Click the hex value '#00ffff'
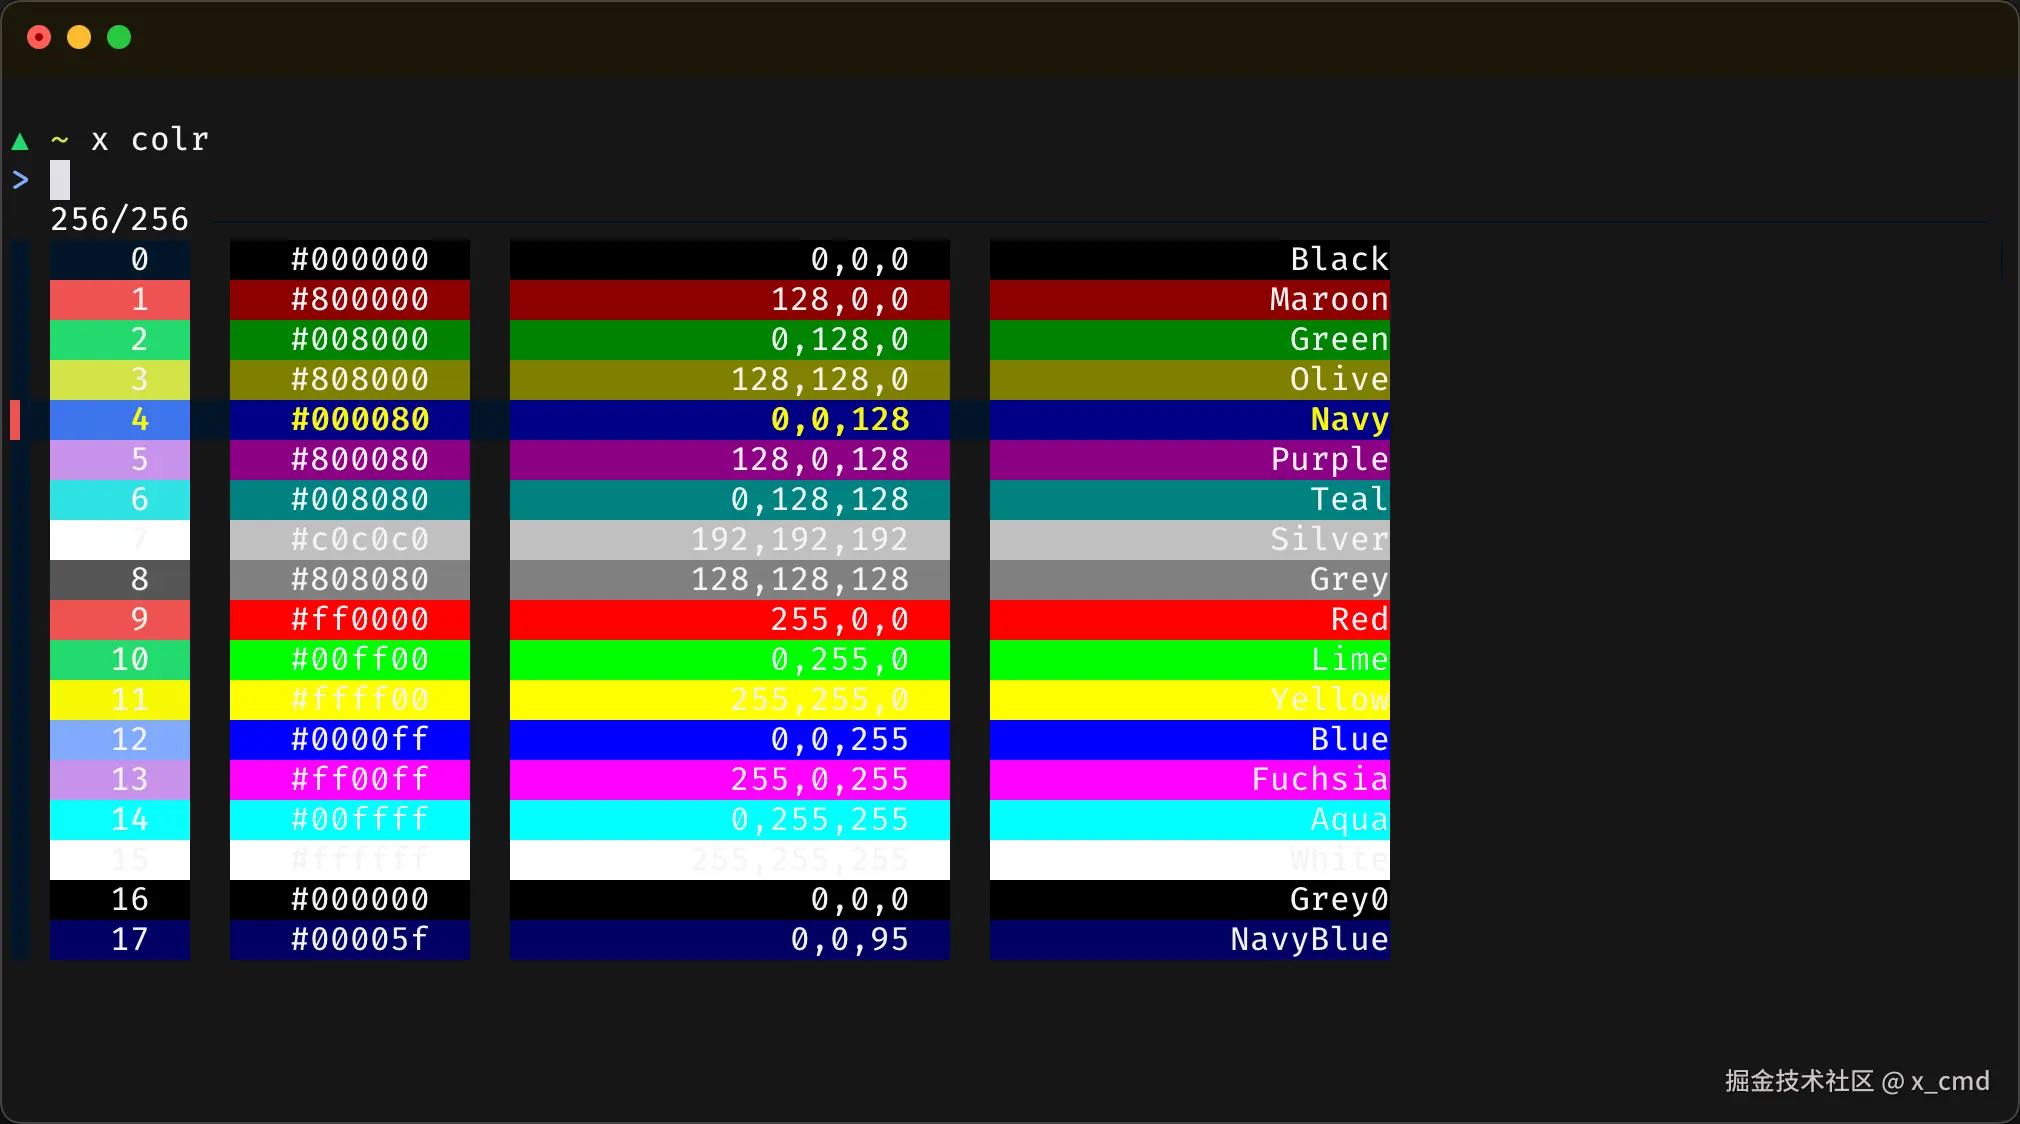This screenshot has width=2020, height=1124. (360, 820)
